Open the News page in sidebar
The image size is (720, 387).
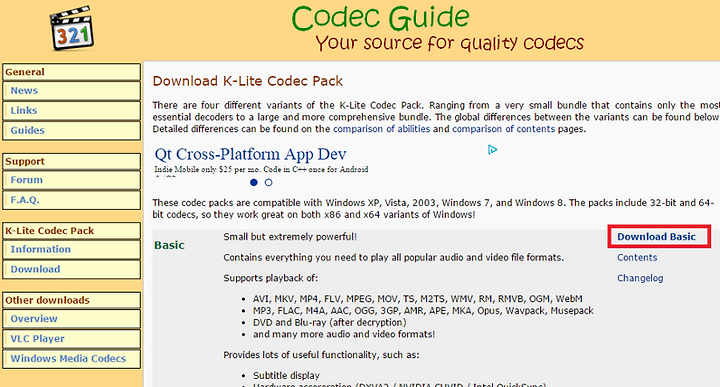point(72,91)
